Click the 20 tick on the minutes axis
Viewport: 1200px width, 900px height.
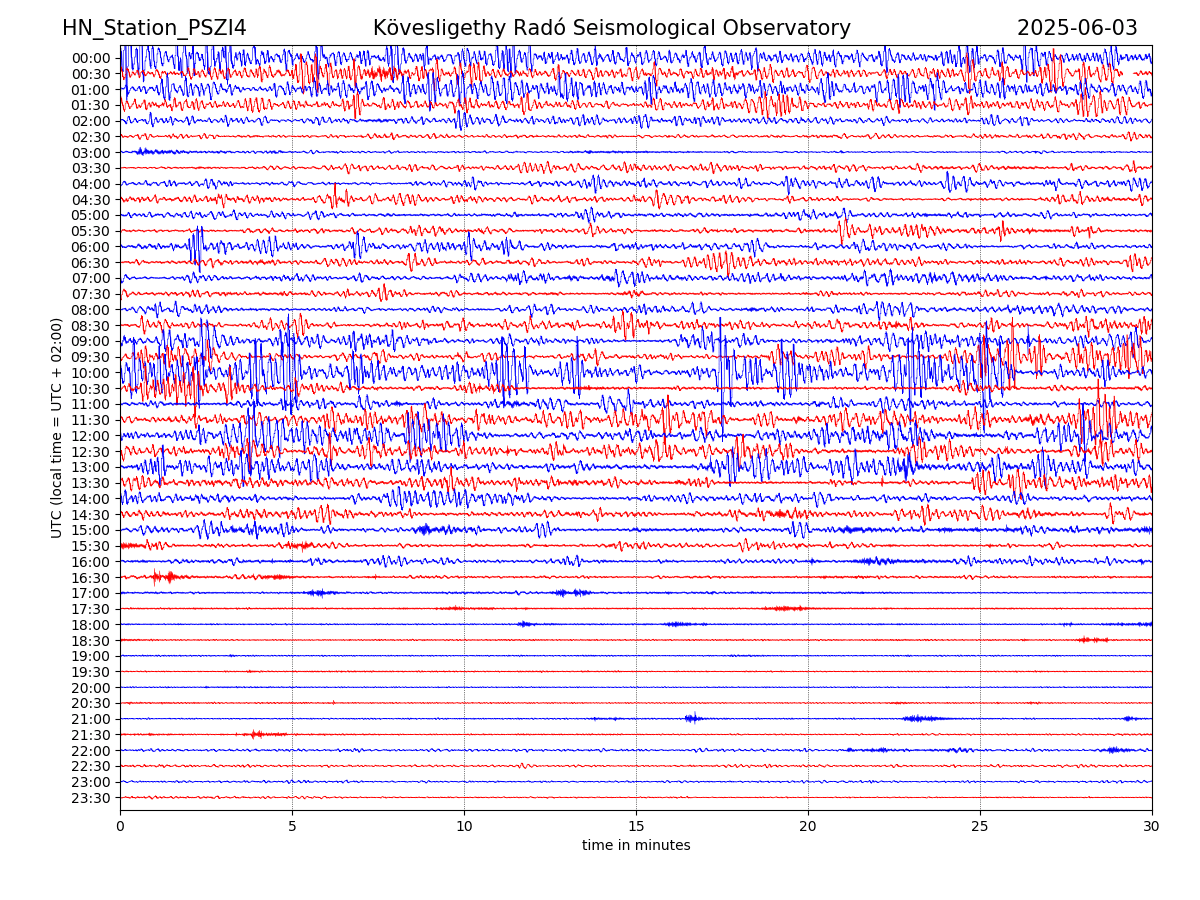808,826
